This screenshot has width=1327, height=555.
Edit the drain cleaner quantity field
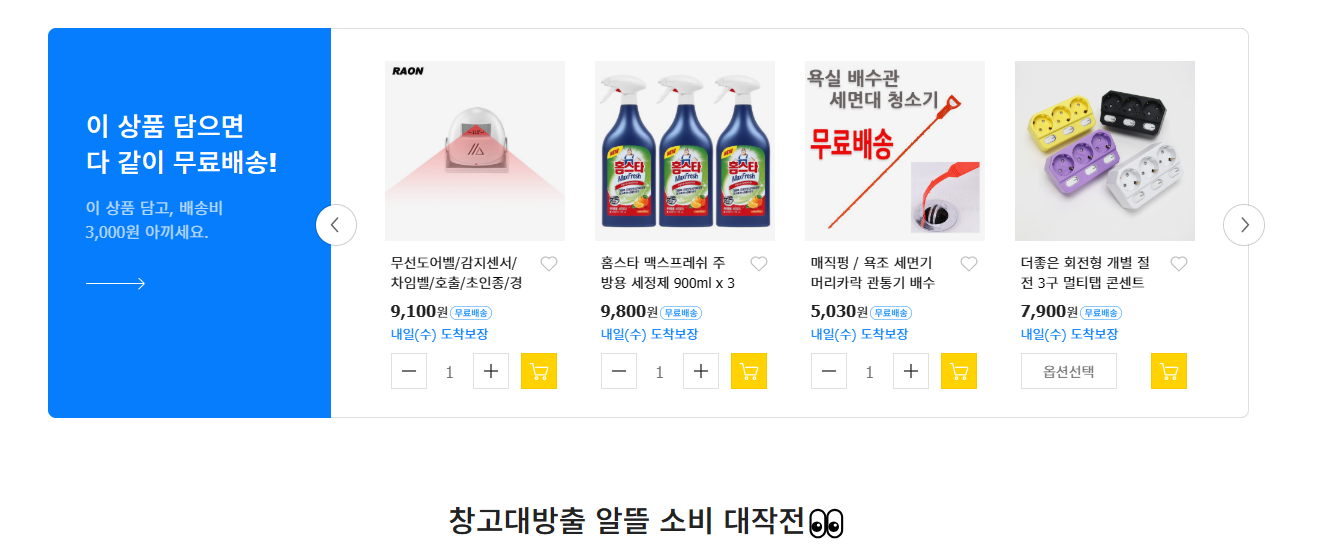pyautogui.click(x=869, y=371)
